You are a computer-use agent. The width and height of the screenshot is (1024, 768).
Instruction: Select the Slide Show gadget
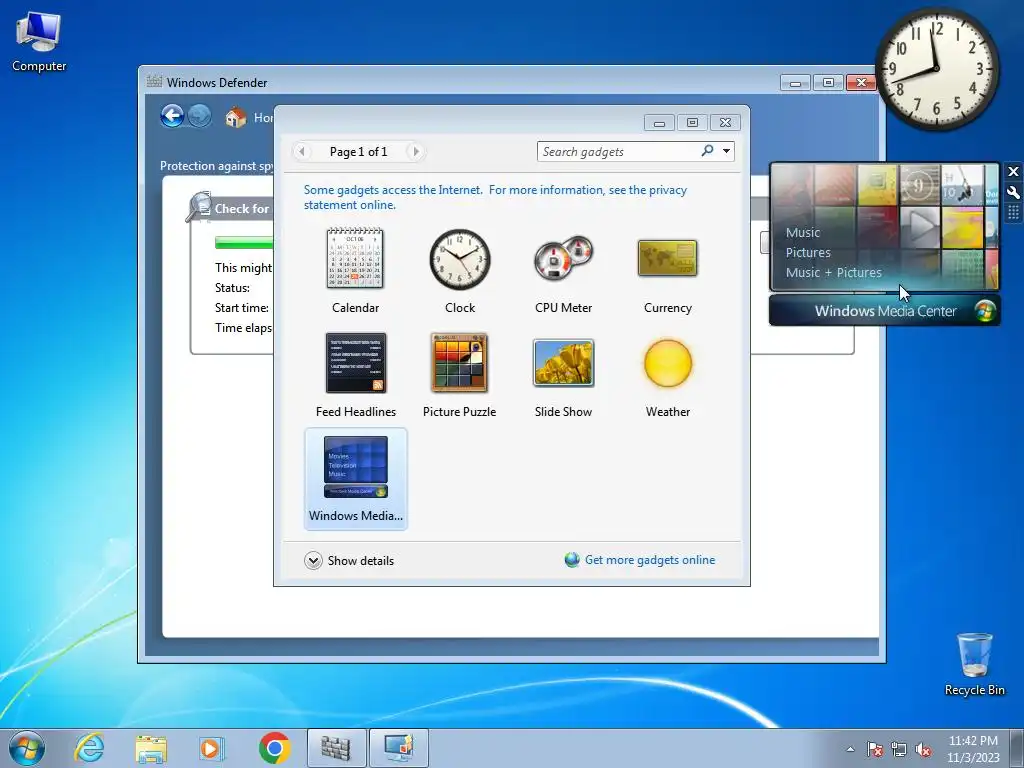[x=563, y=376]
